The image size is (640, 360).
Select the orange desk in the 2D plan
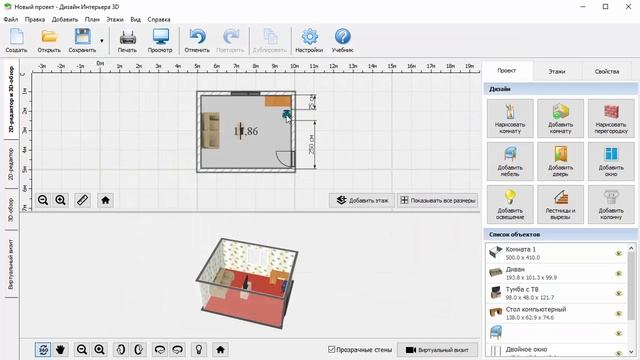coord(278,101)
